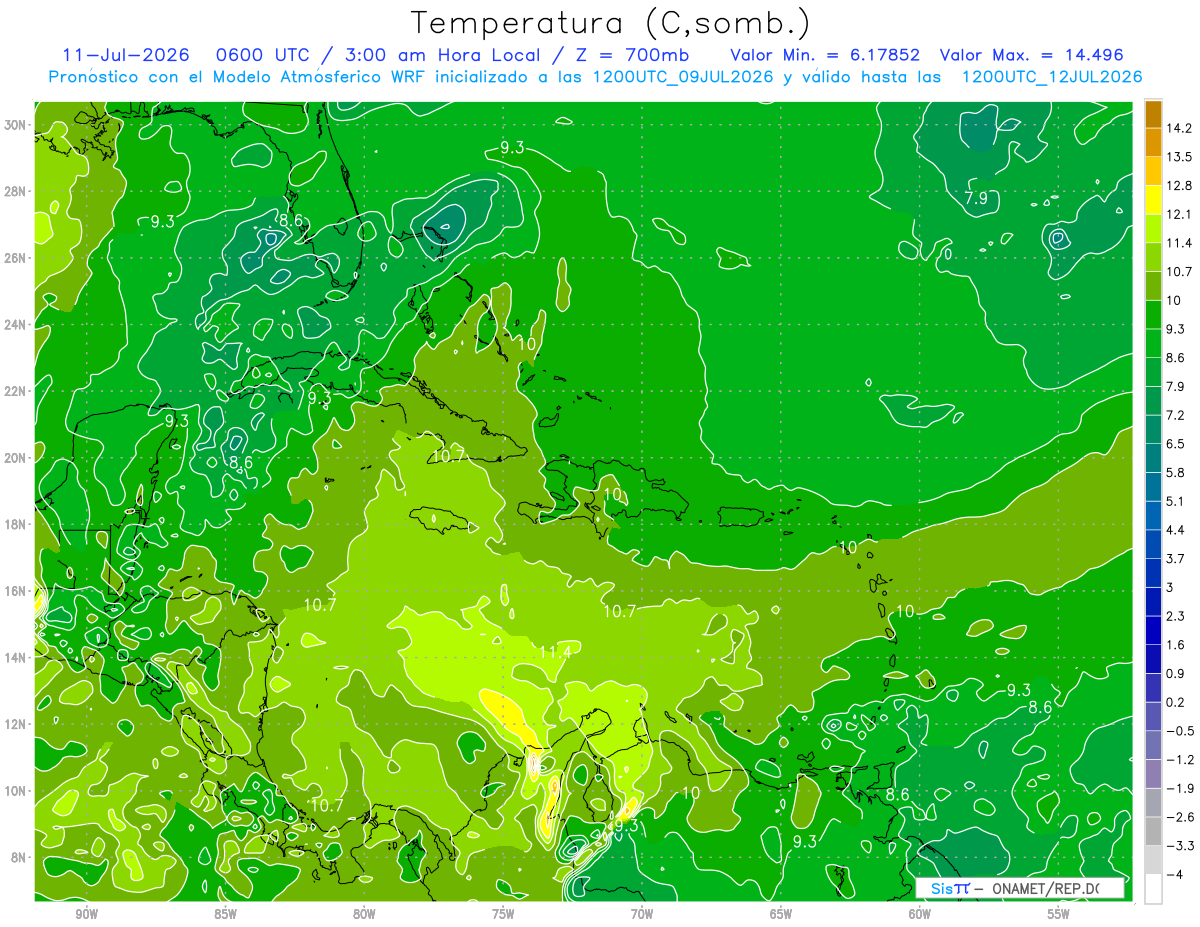Click the '12N' latitude axis label
The image size is (1200, 927).
(17, 724)
